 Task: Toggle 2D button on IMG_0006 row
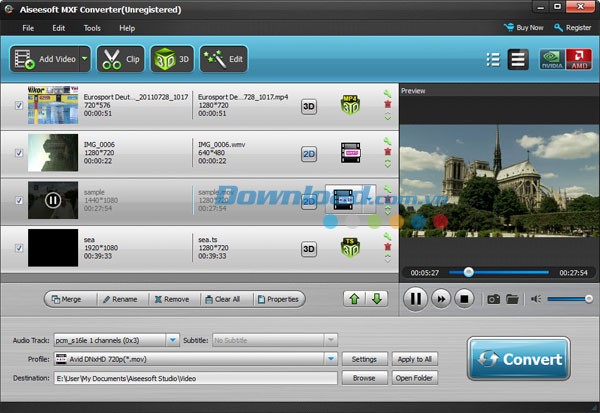click(x=309, y=154)
